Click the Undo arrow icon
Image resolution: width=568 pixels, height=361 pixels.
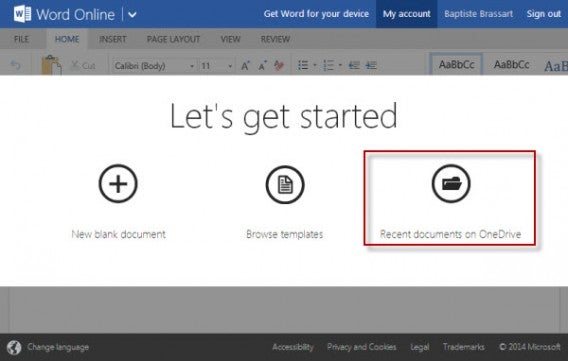point(16,66)
